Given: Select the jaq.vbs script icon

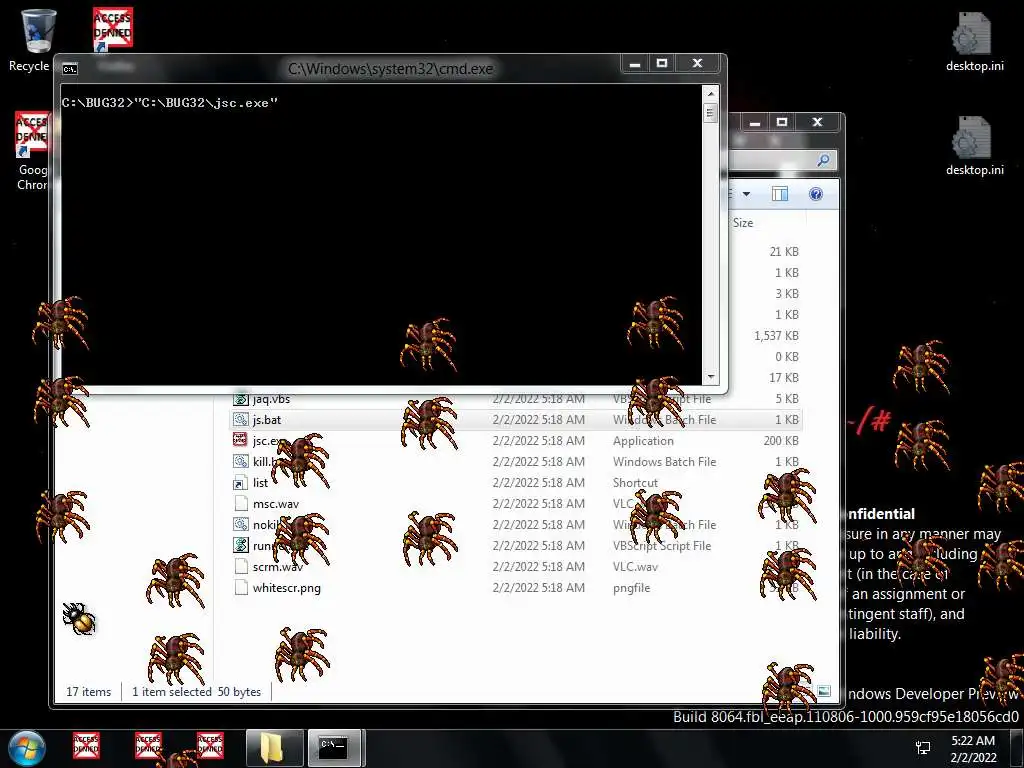Looking at the screenshot, I should click(241, 398).
